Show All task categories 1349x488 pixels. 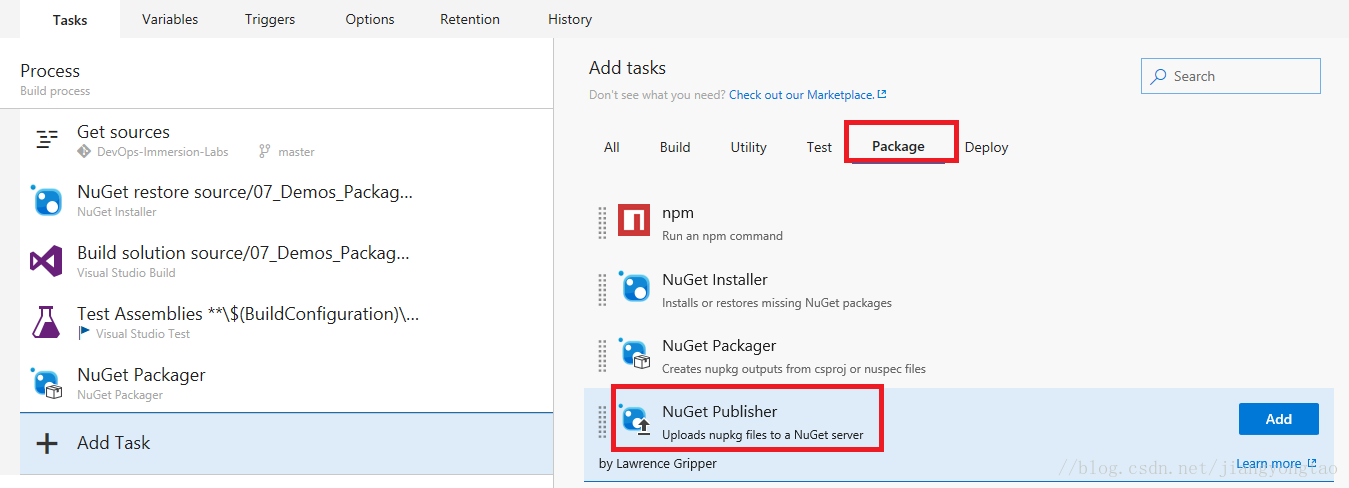[612, 147]
